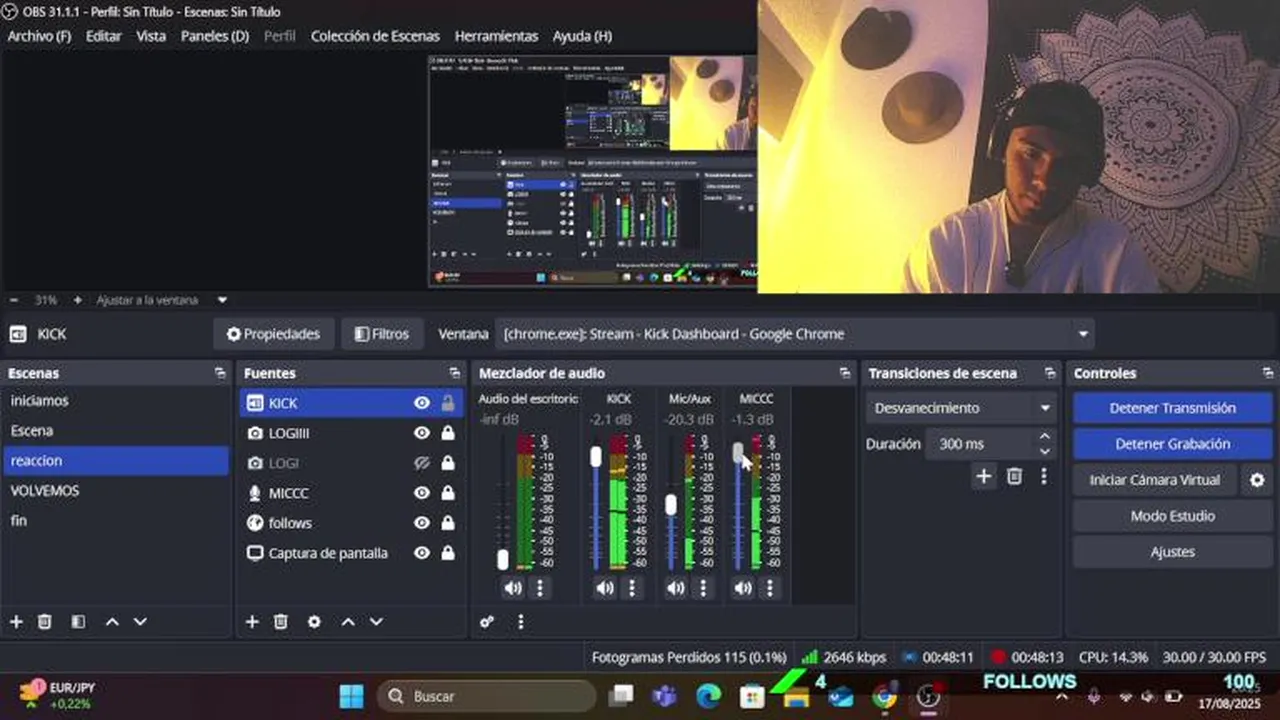Viewport: 1280px width, 720px height.
Task: Mute the Audio del escritorio channel
Action: tap(513, 588)
